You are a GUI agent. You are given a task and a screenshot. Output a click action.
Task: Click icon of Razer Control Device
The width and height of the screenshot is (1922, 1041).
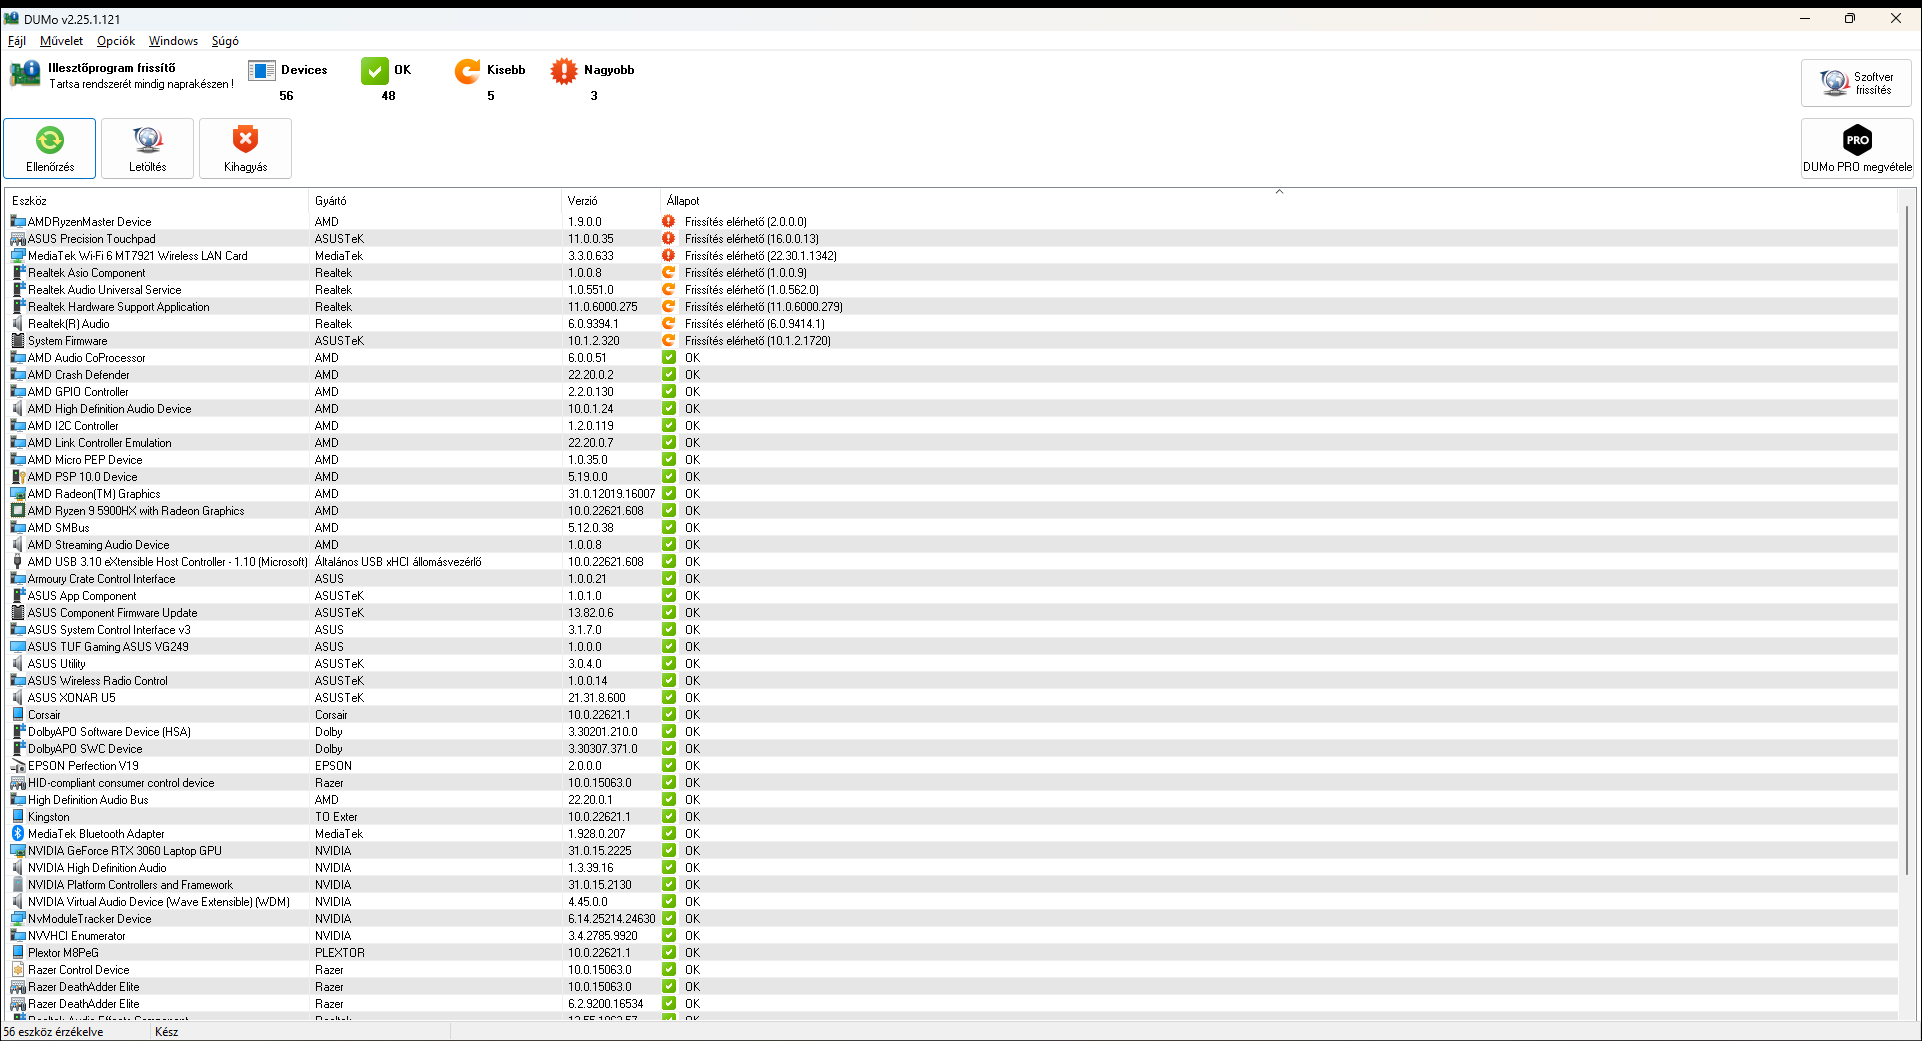pos(18,970)
